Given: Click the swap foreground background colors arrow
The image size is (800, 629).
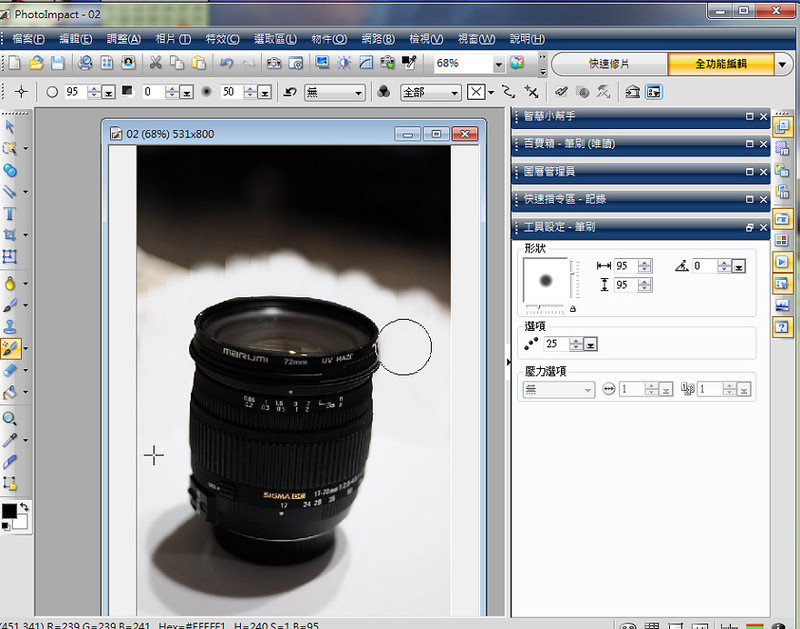Looking at the screenshot, I should click(24, 507).
